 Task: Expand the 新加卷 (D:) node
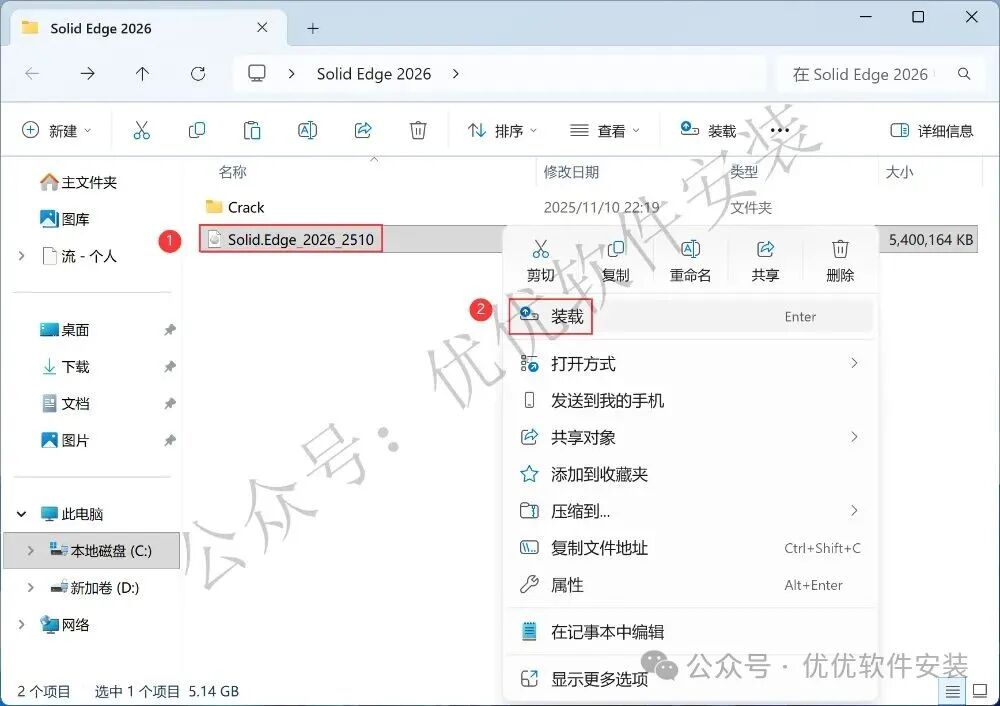click(x=30, y=587)
